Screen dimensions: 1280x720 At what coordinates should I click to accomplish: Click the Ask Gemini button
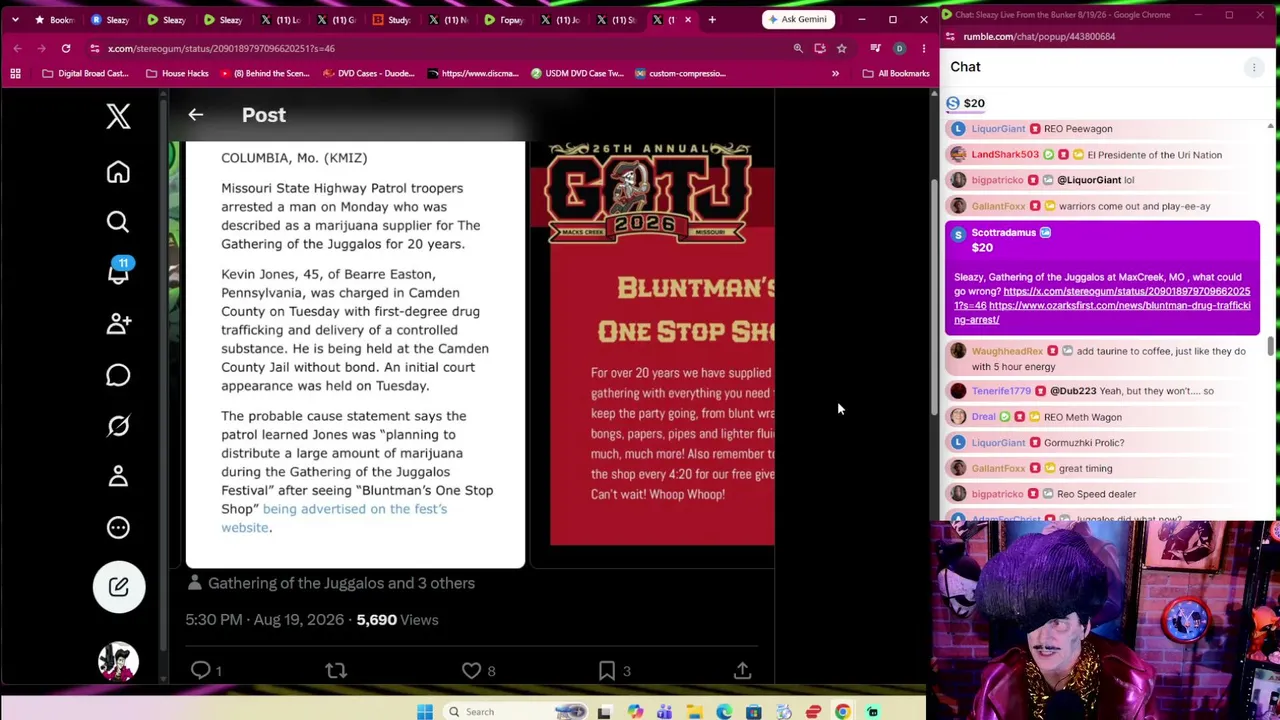[x=798, y=20]
